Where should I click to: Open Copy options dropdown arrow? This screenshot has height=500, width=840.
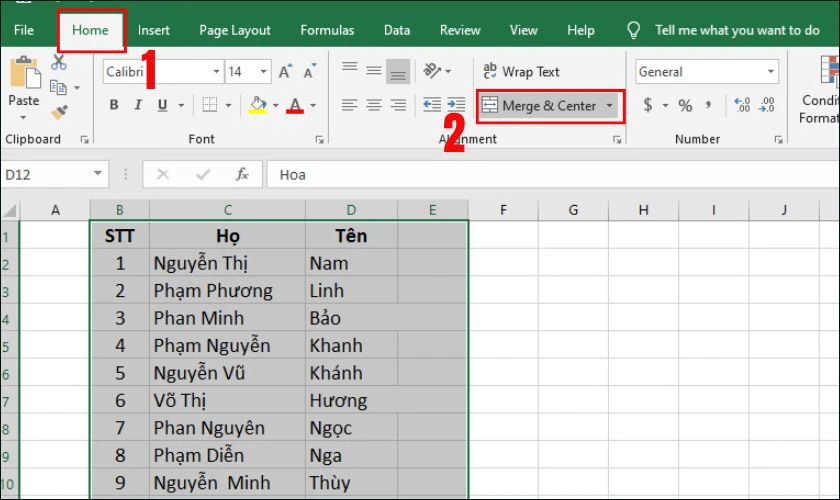tap(77, 87)
